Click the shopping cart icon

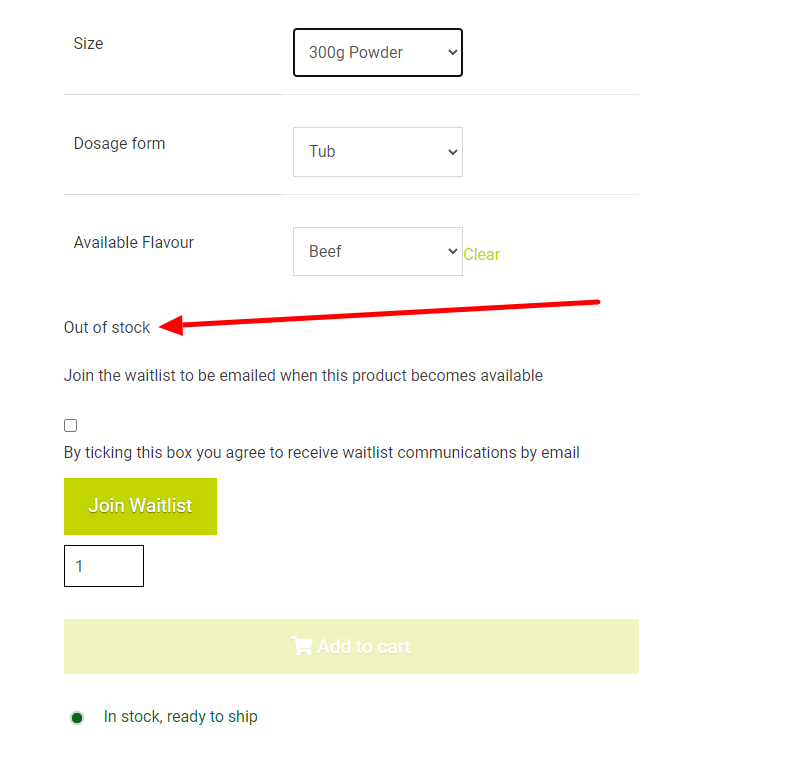(302, 646)
